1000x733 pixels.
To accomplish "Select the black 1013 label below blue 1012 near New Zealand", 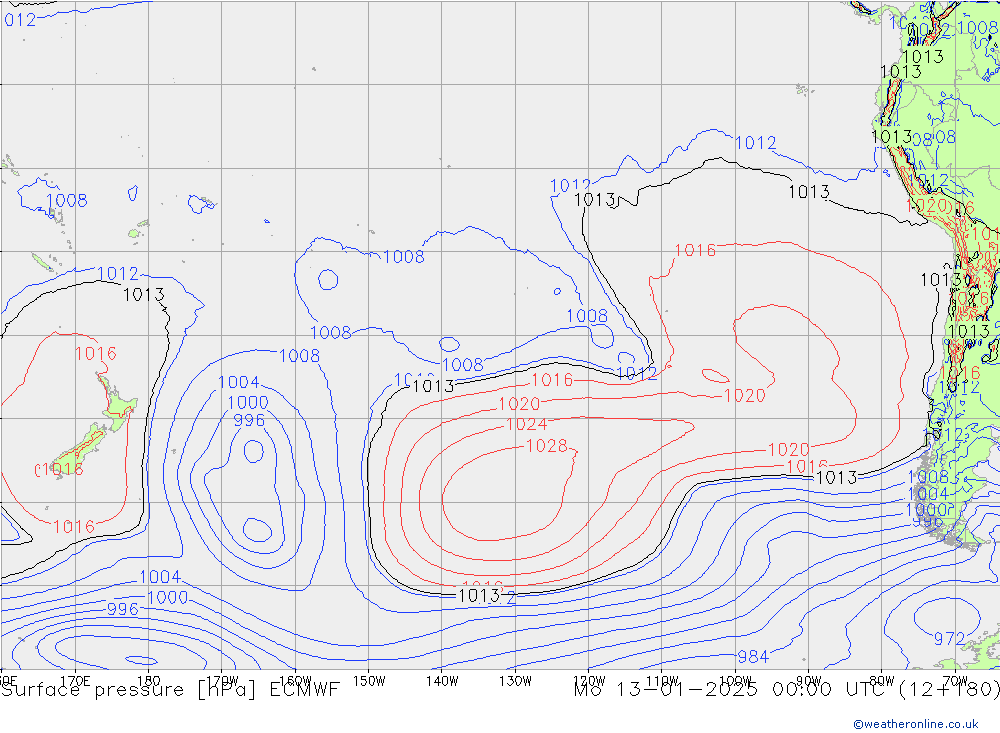I will tap(143, 295).
